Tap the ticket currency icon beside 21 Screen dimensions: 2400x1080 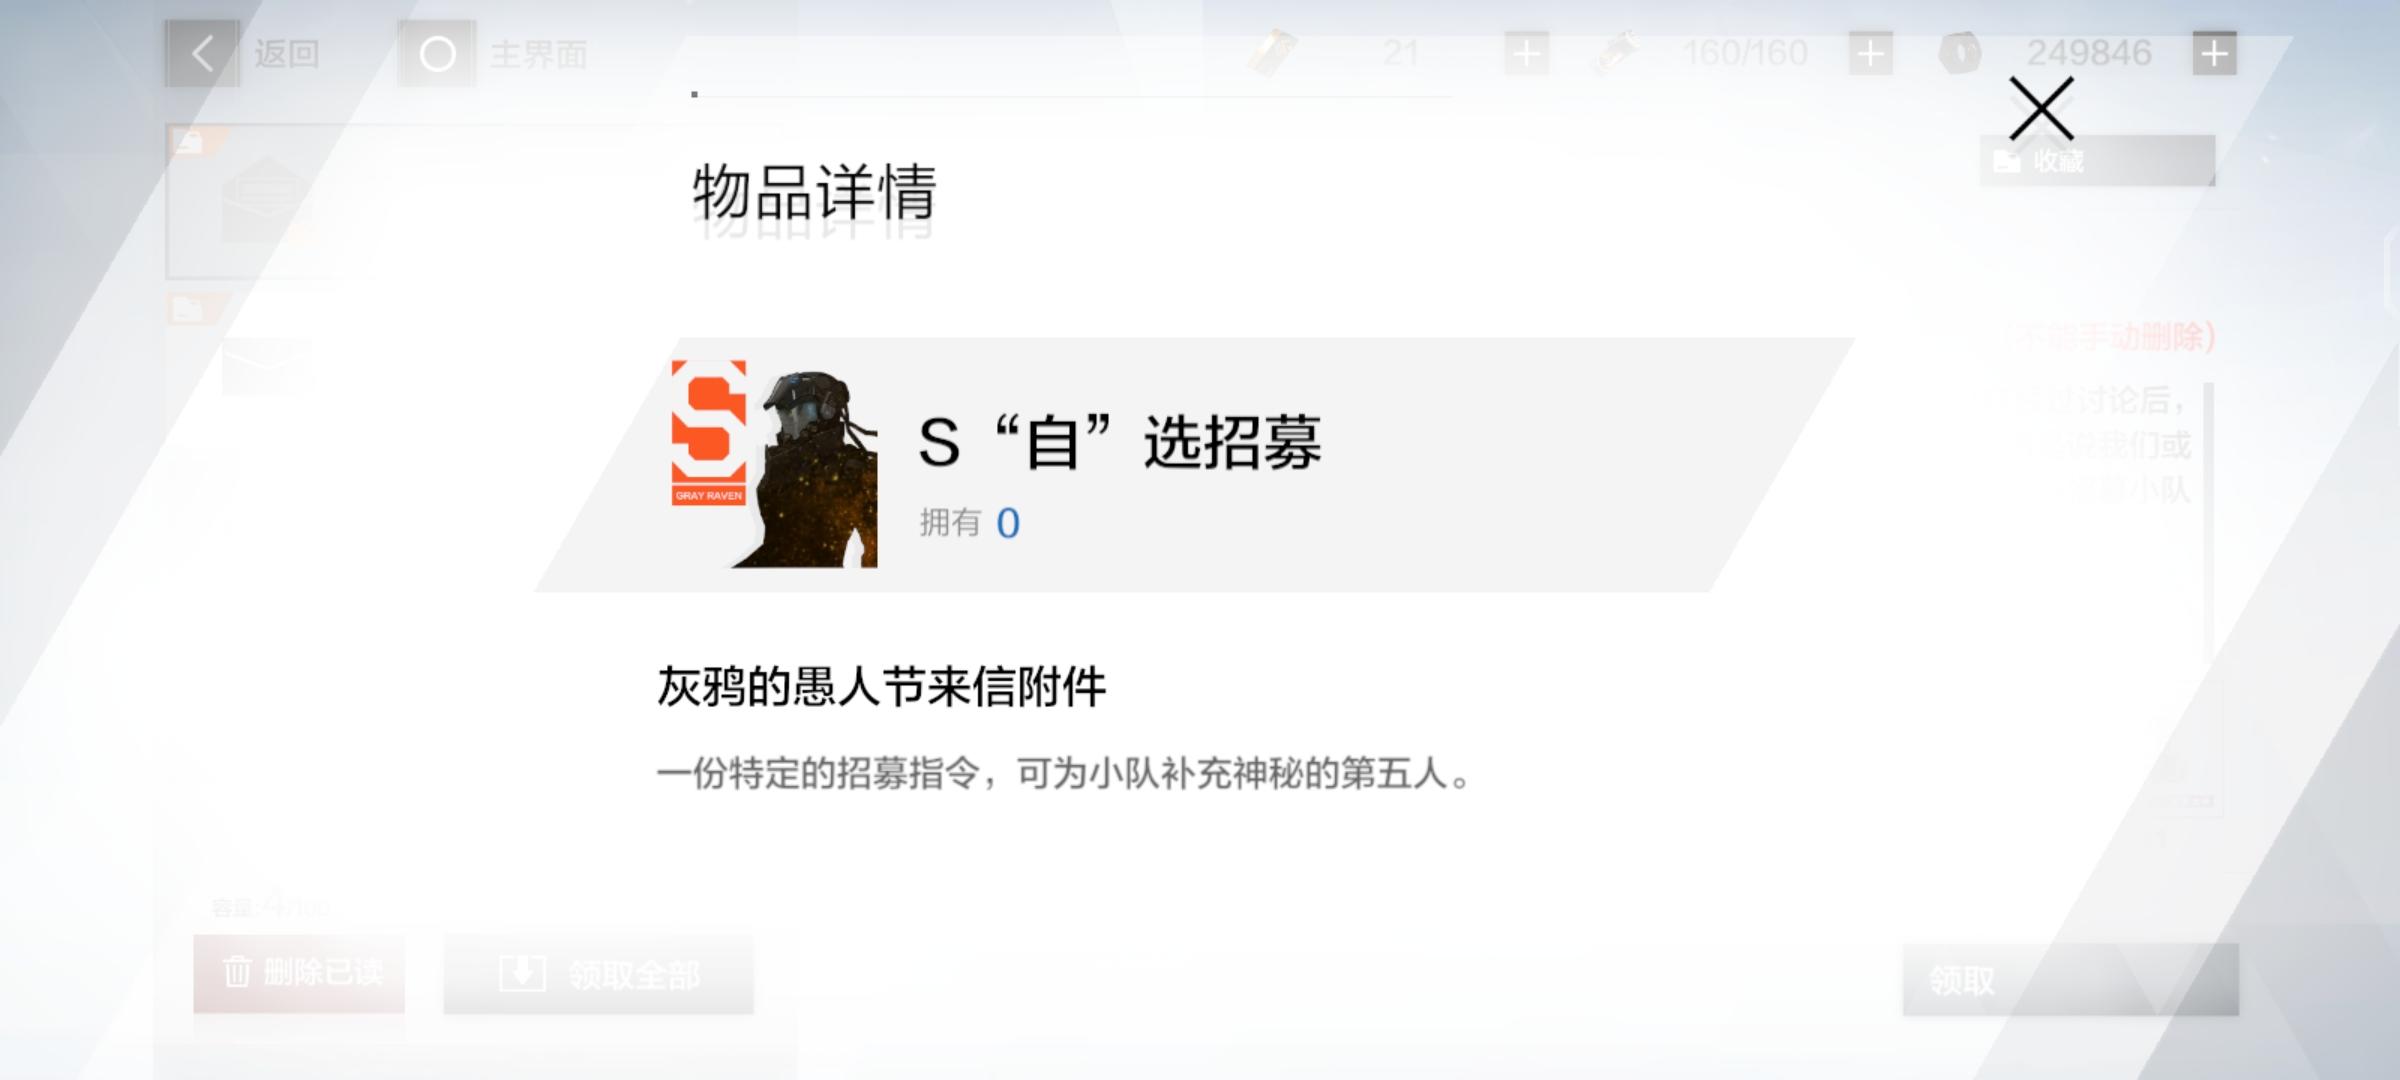[1273, 52]
